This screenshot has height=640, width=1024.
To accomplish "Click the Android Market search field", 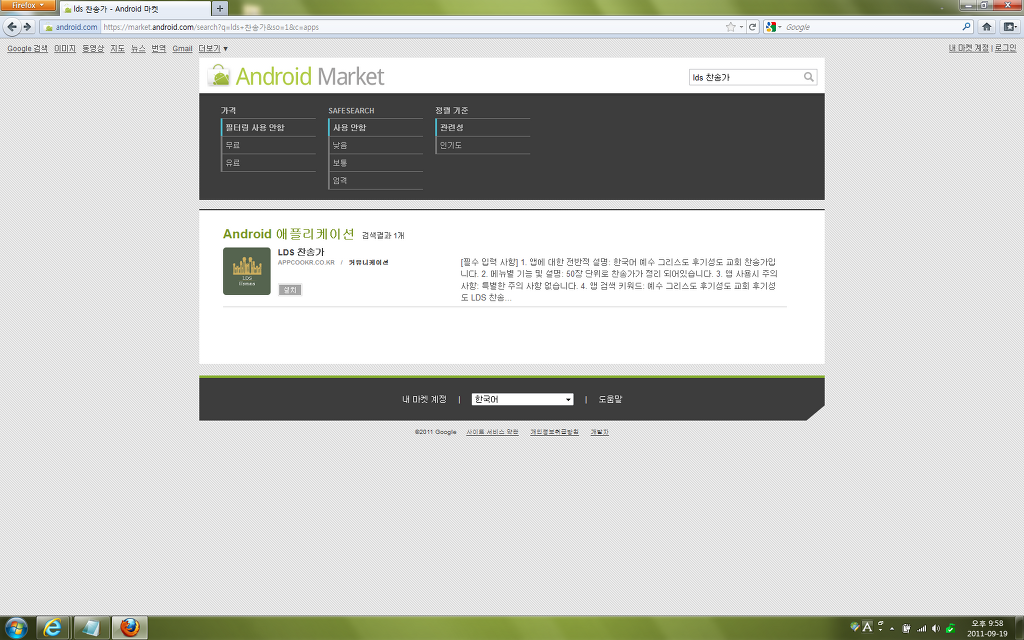I will click(746, 77).
